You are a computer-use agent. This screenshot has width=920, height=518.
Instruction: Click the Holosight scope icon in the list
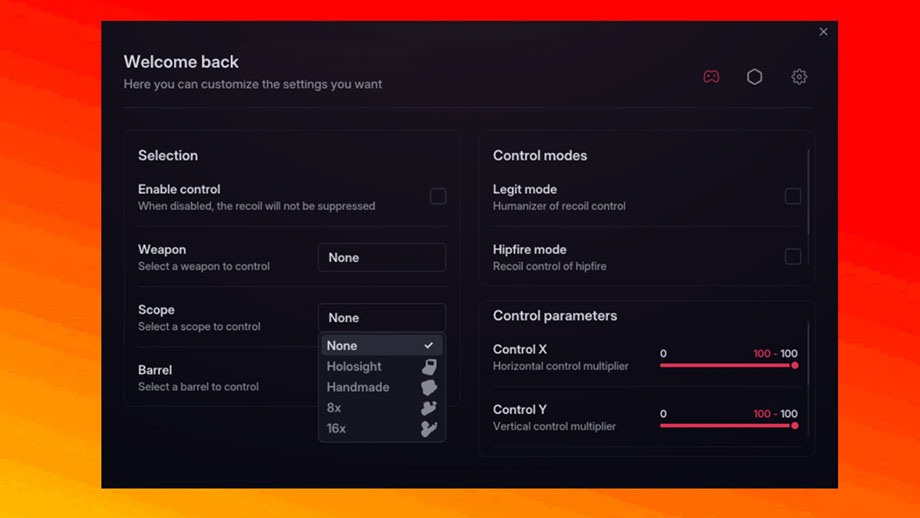pos(429,367)
